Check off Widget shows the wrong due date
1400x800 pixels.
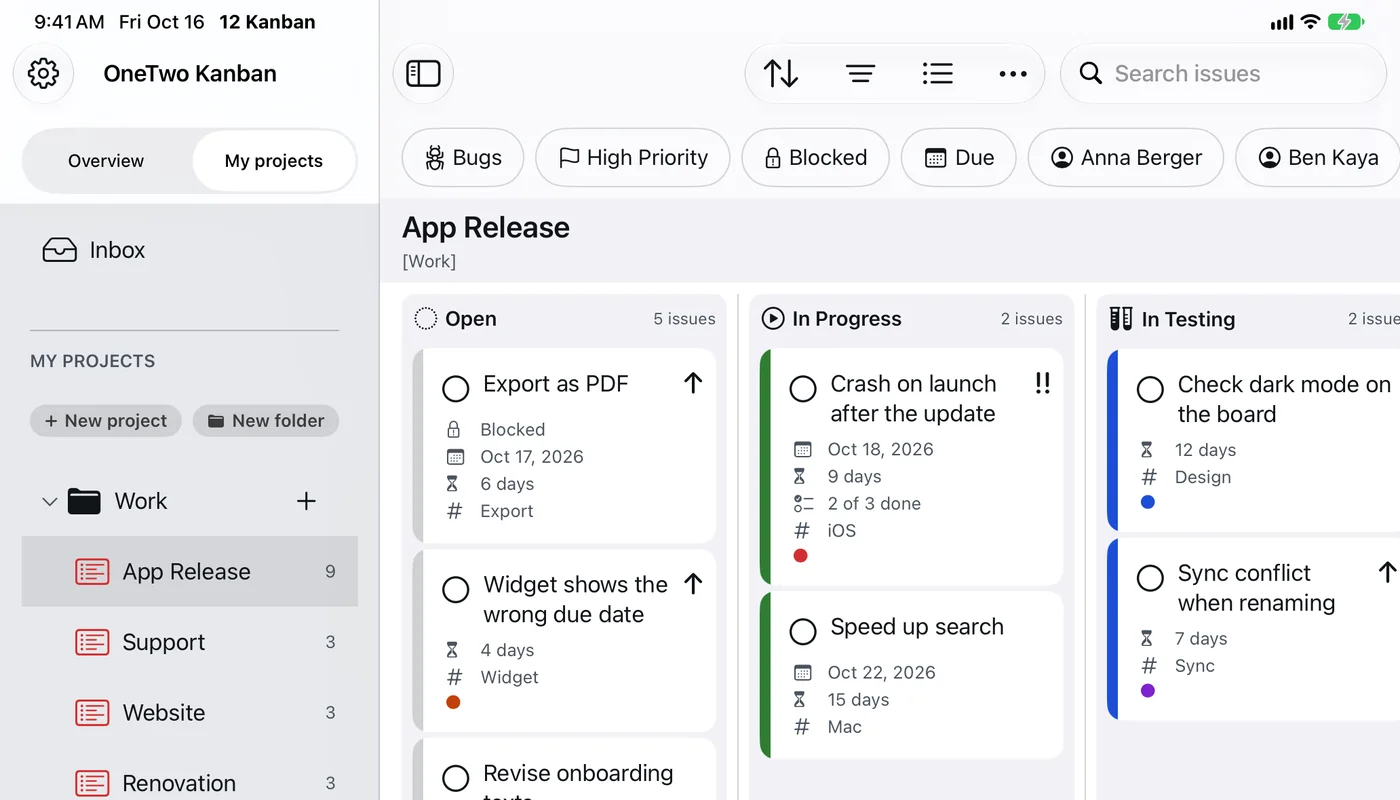click(x=456, y=589)
